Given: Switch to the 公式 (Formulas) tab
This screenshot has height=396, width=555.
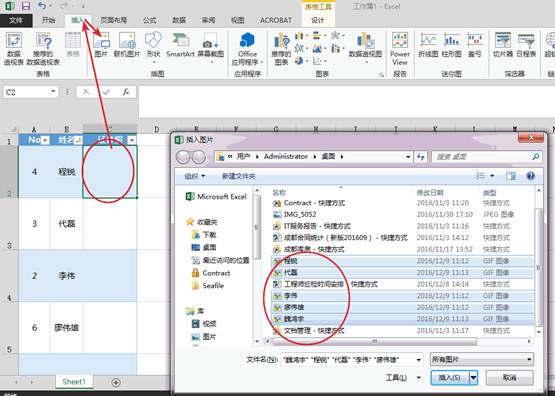Looking at the screenshot, I should click(149, 20).
